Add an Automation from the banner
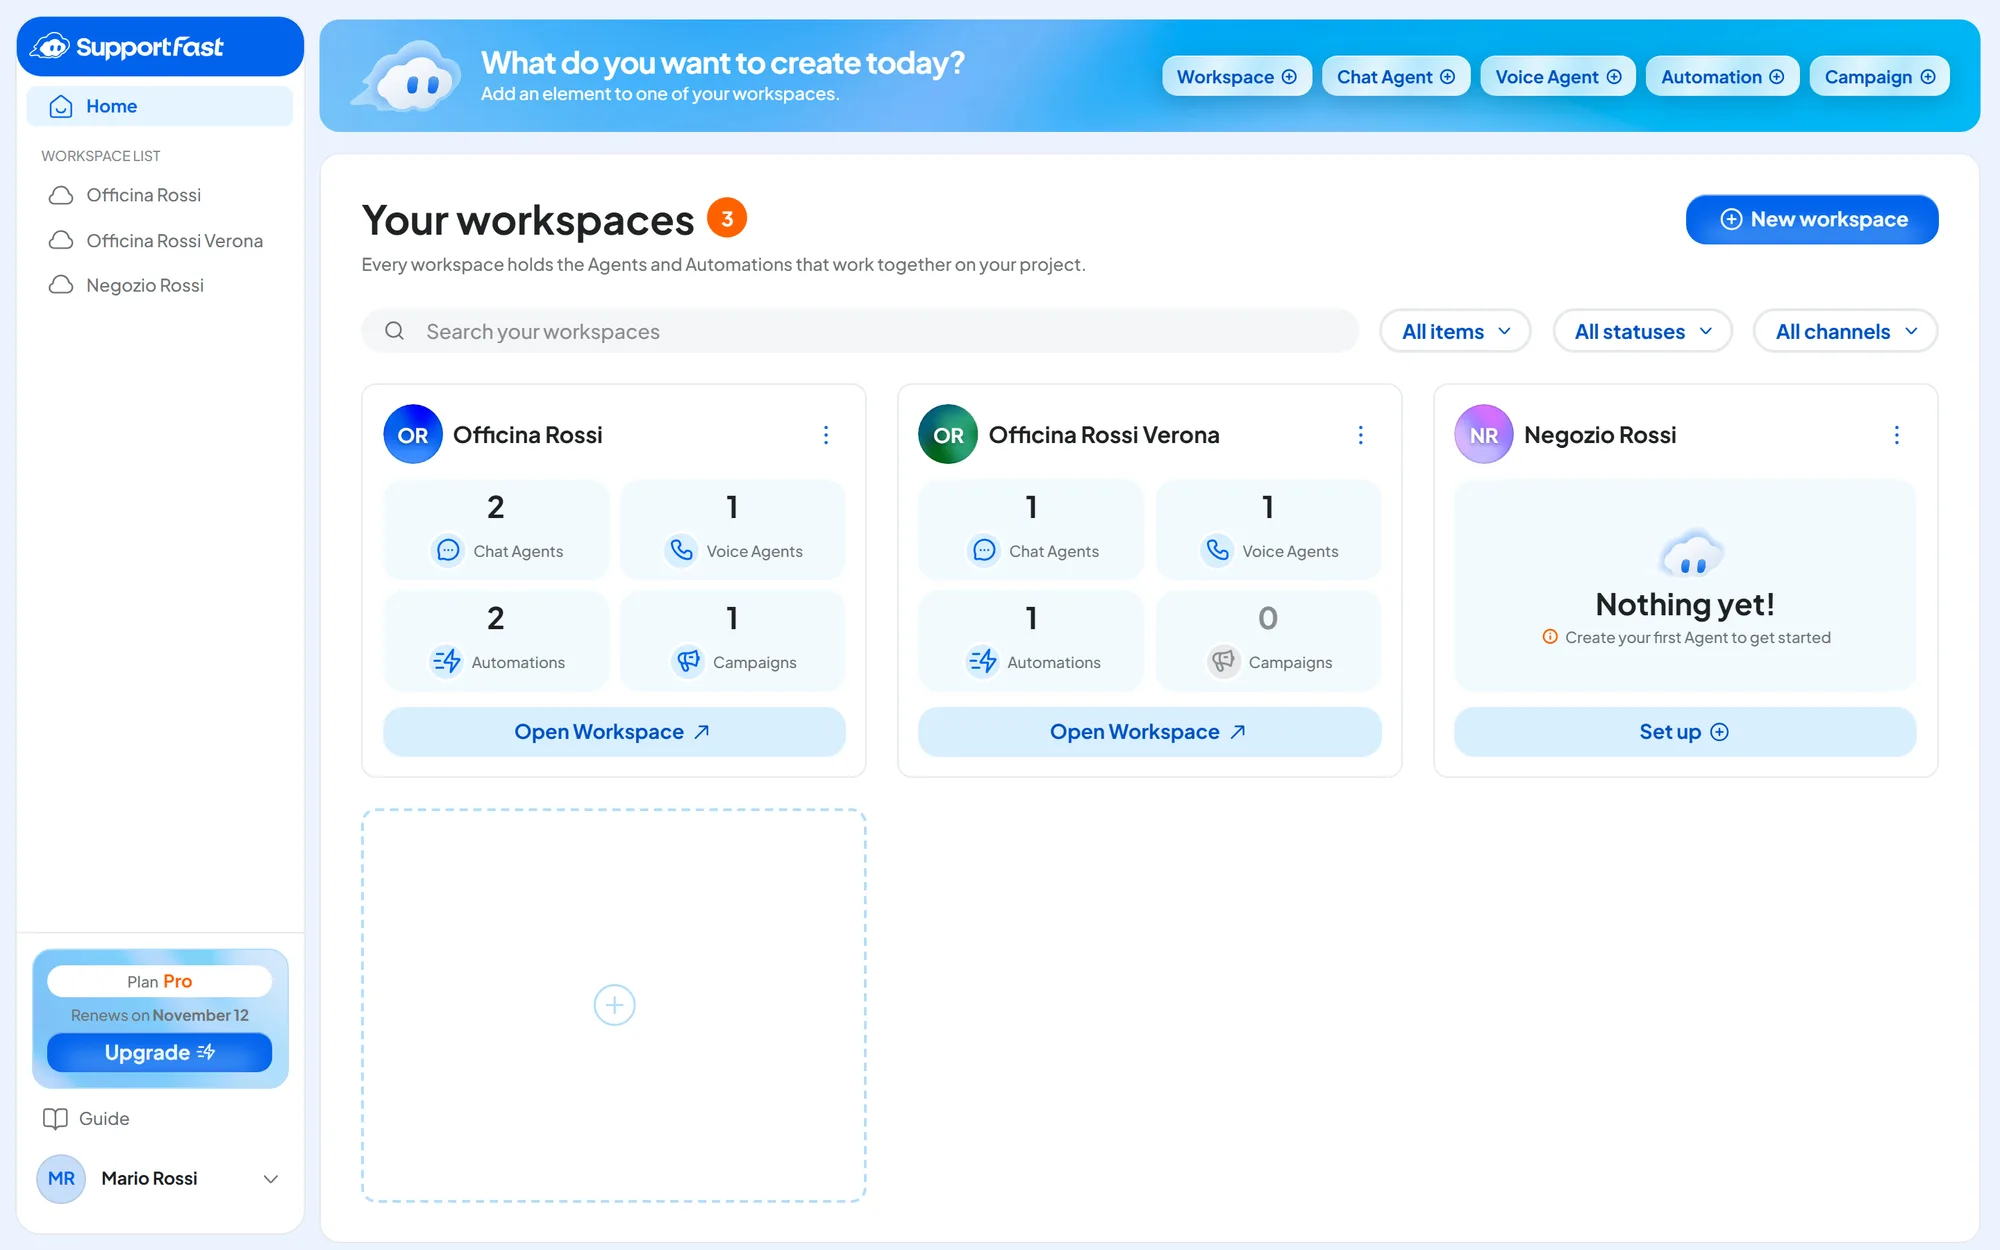 1722,76
